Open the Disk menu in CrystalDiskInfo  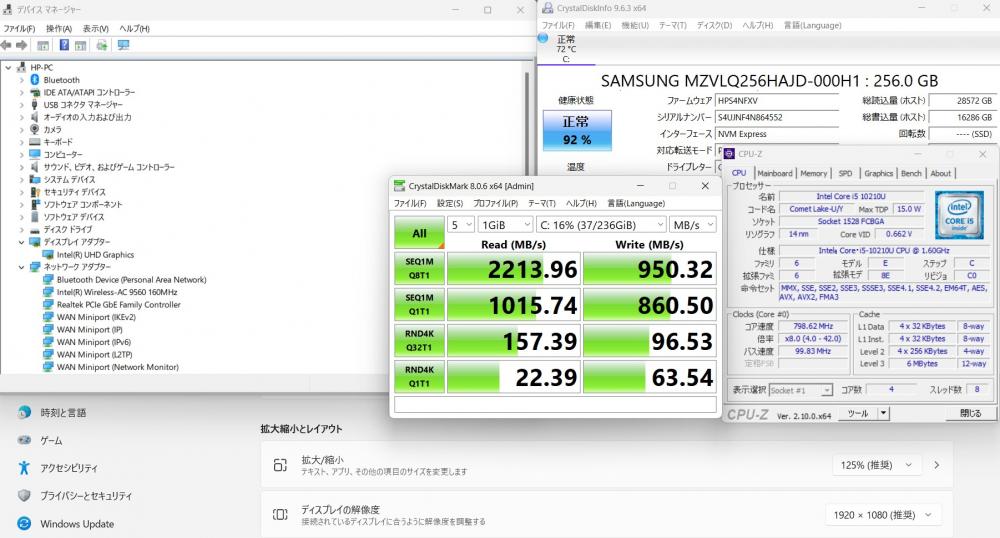(x=714, y=25)
